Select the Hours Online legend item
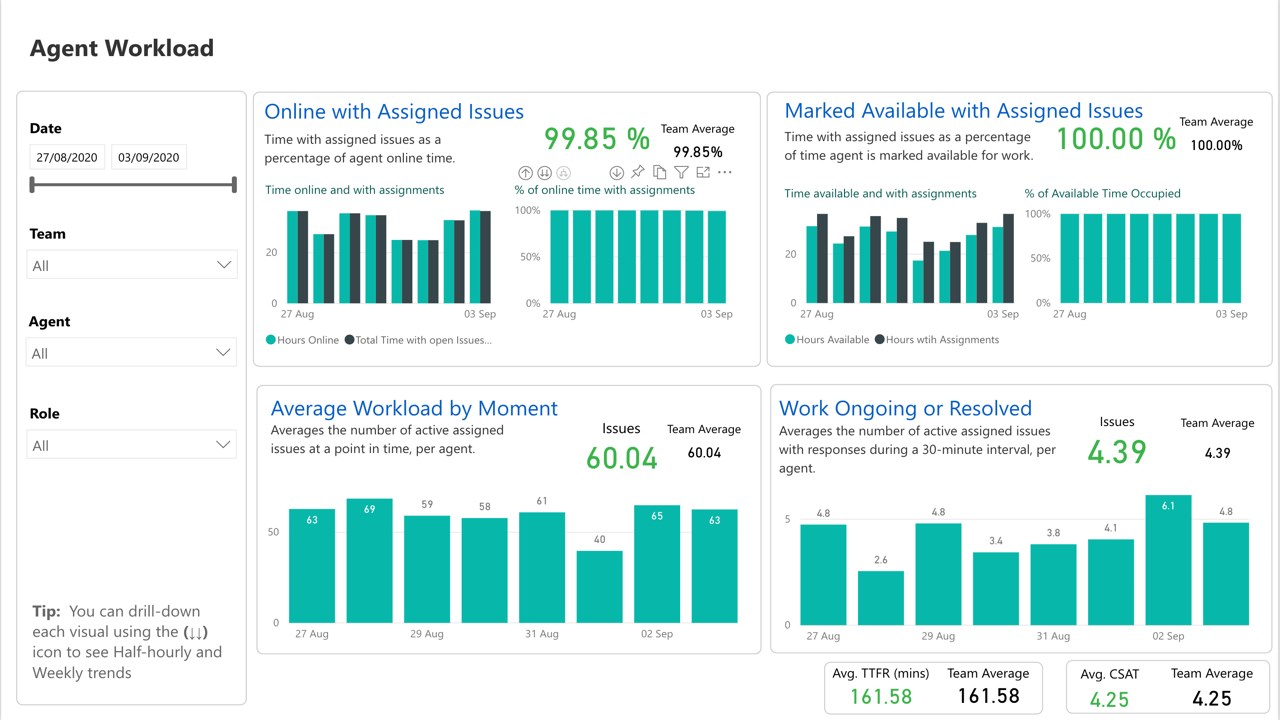The width and height of the screenshot is (1280, 720). [x=303, y=340]
